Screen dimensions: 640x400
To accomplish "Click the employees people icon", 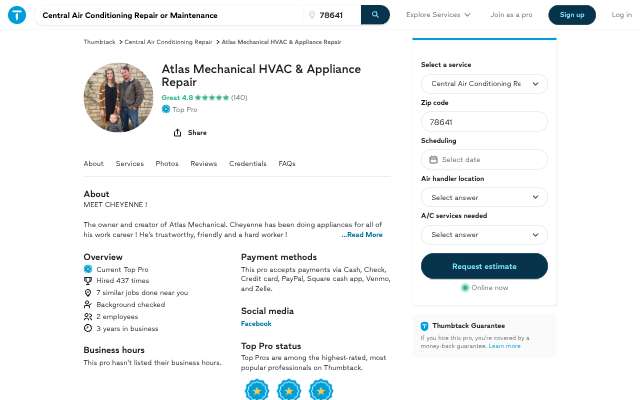I will click(88, 317).
